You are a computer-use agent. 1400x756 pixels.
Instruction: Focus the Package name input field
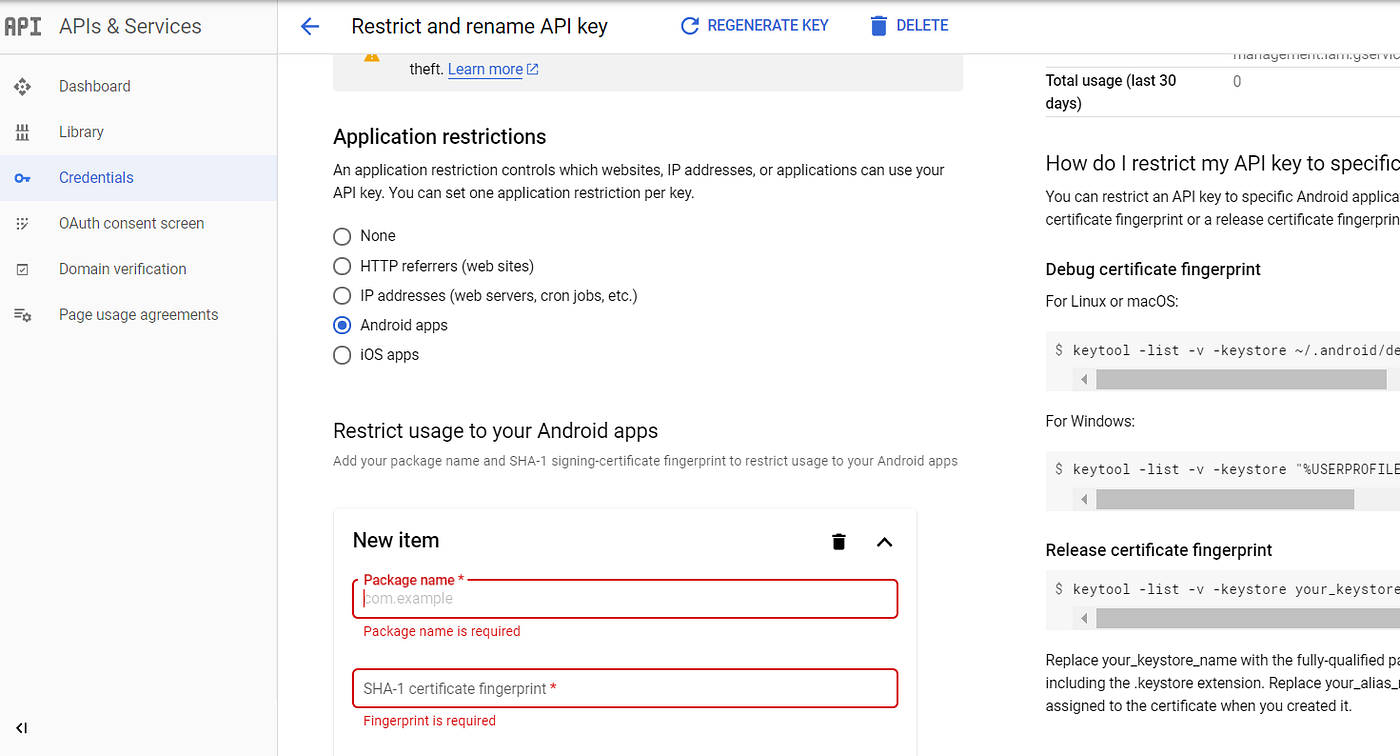click(625, 599)
